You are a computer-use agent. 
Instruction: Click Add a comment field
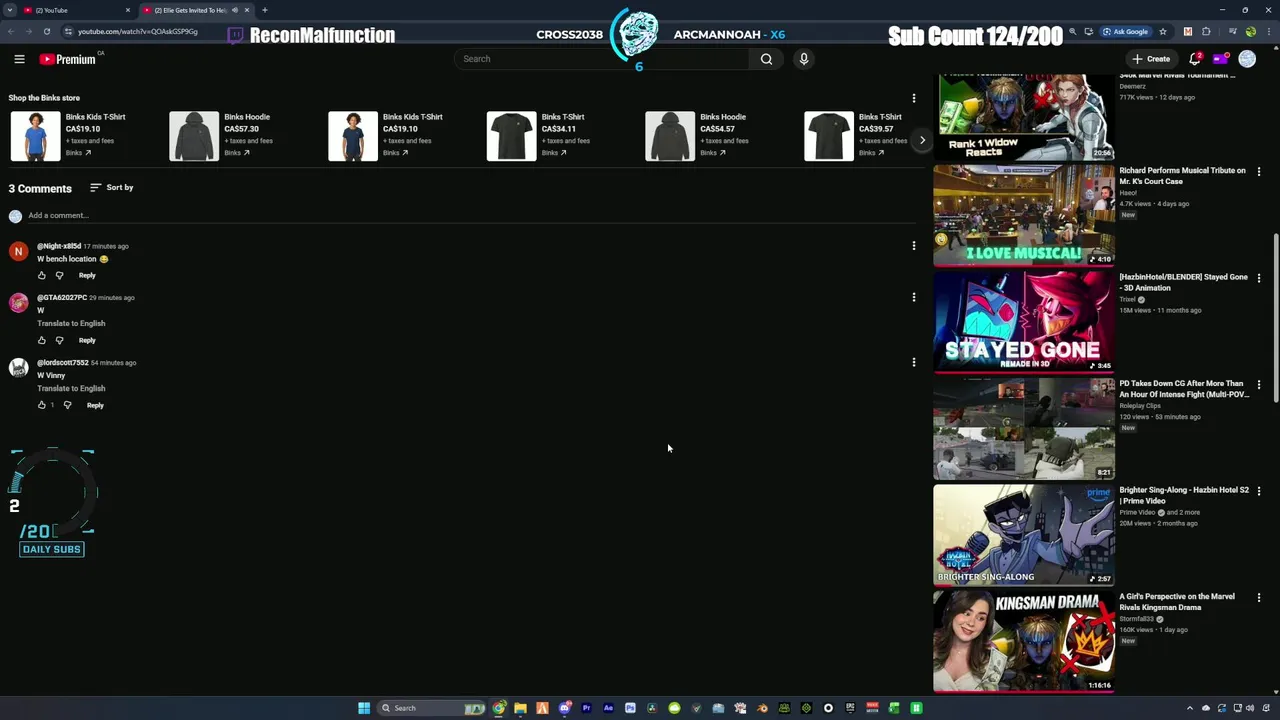pyautogui.click(x=58, y=215)
